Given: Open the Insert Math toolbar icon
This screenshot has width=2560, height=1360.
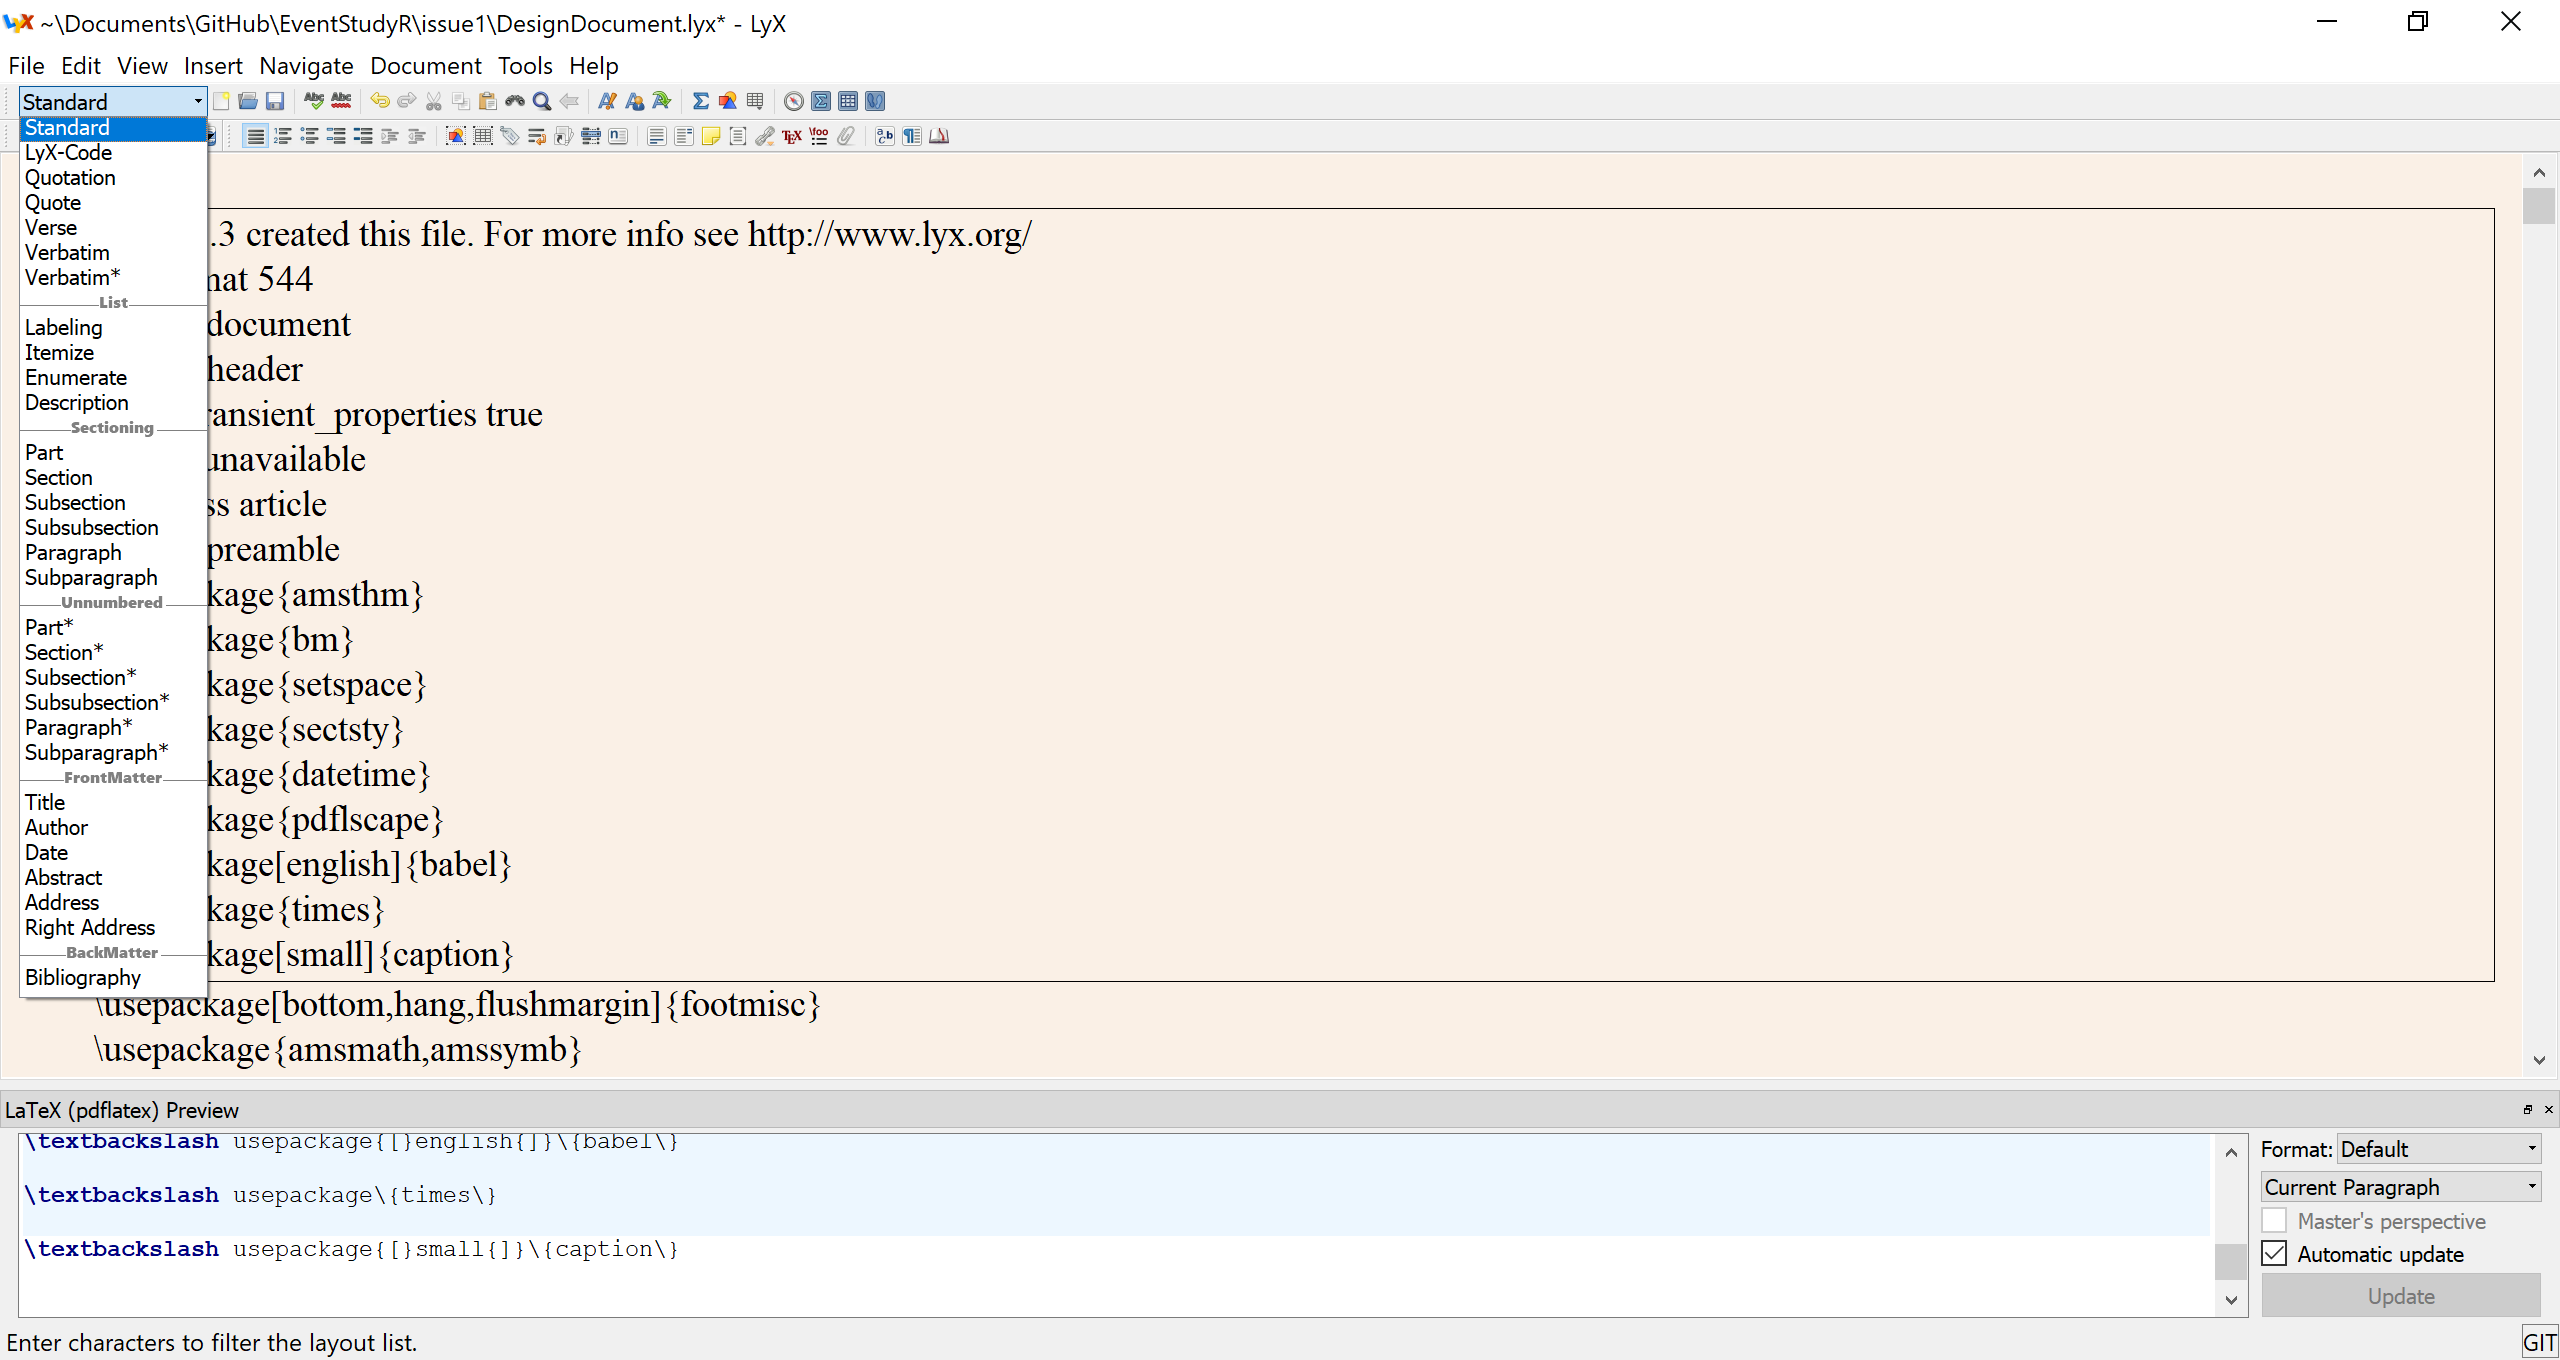Looking at the screenshot, I should point(702,100).
